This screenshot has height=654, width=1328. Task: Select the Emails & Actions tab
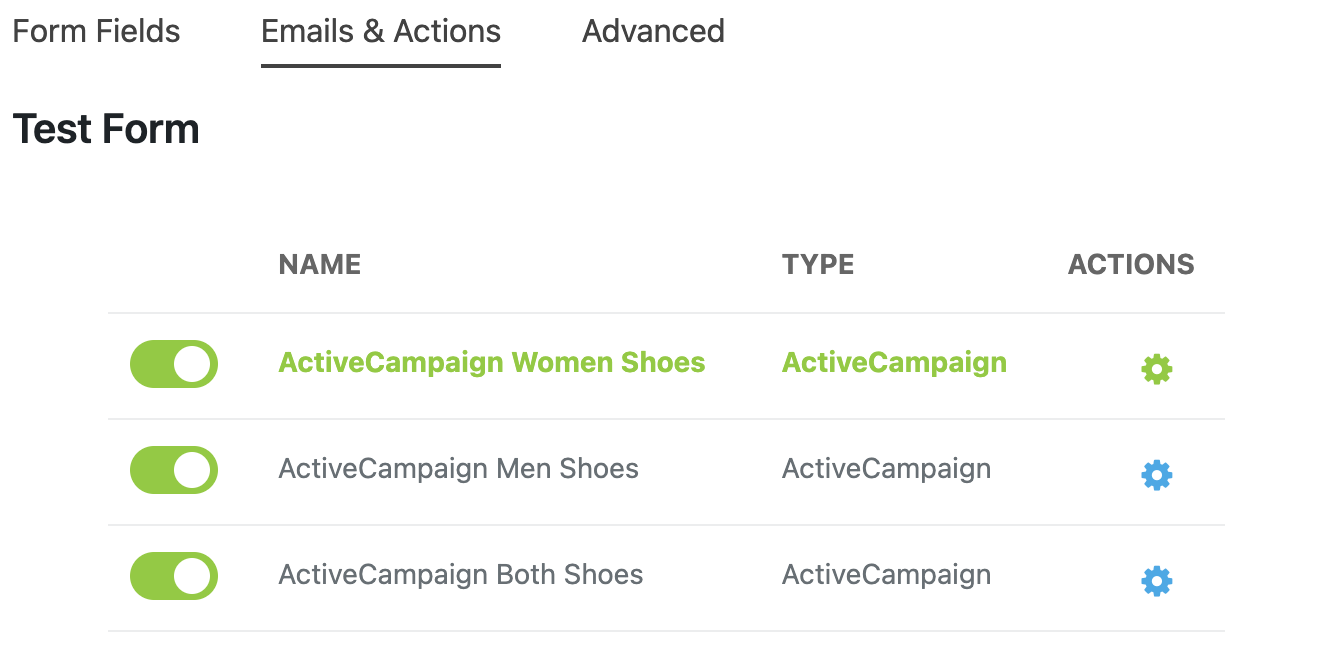tap(381, 32)
